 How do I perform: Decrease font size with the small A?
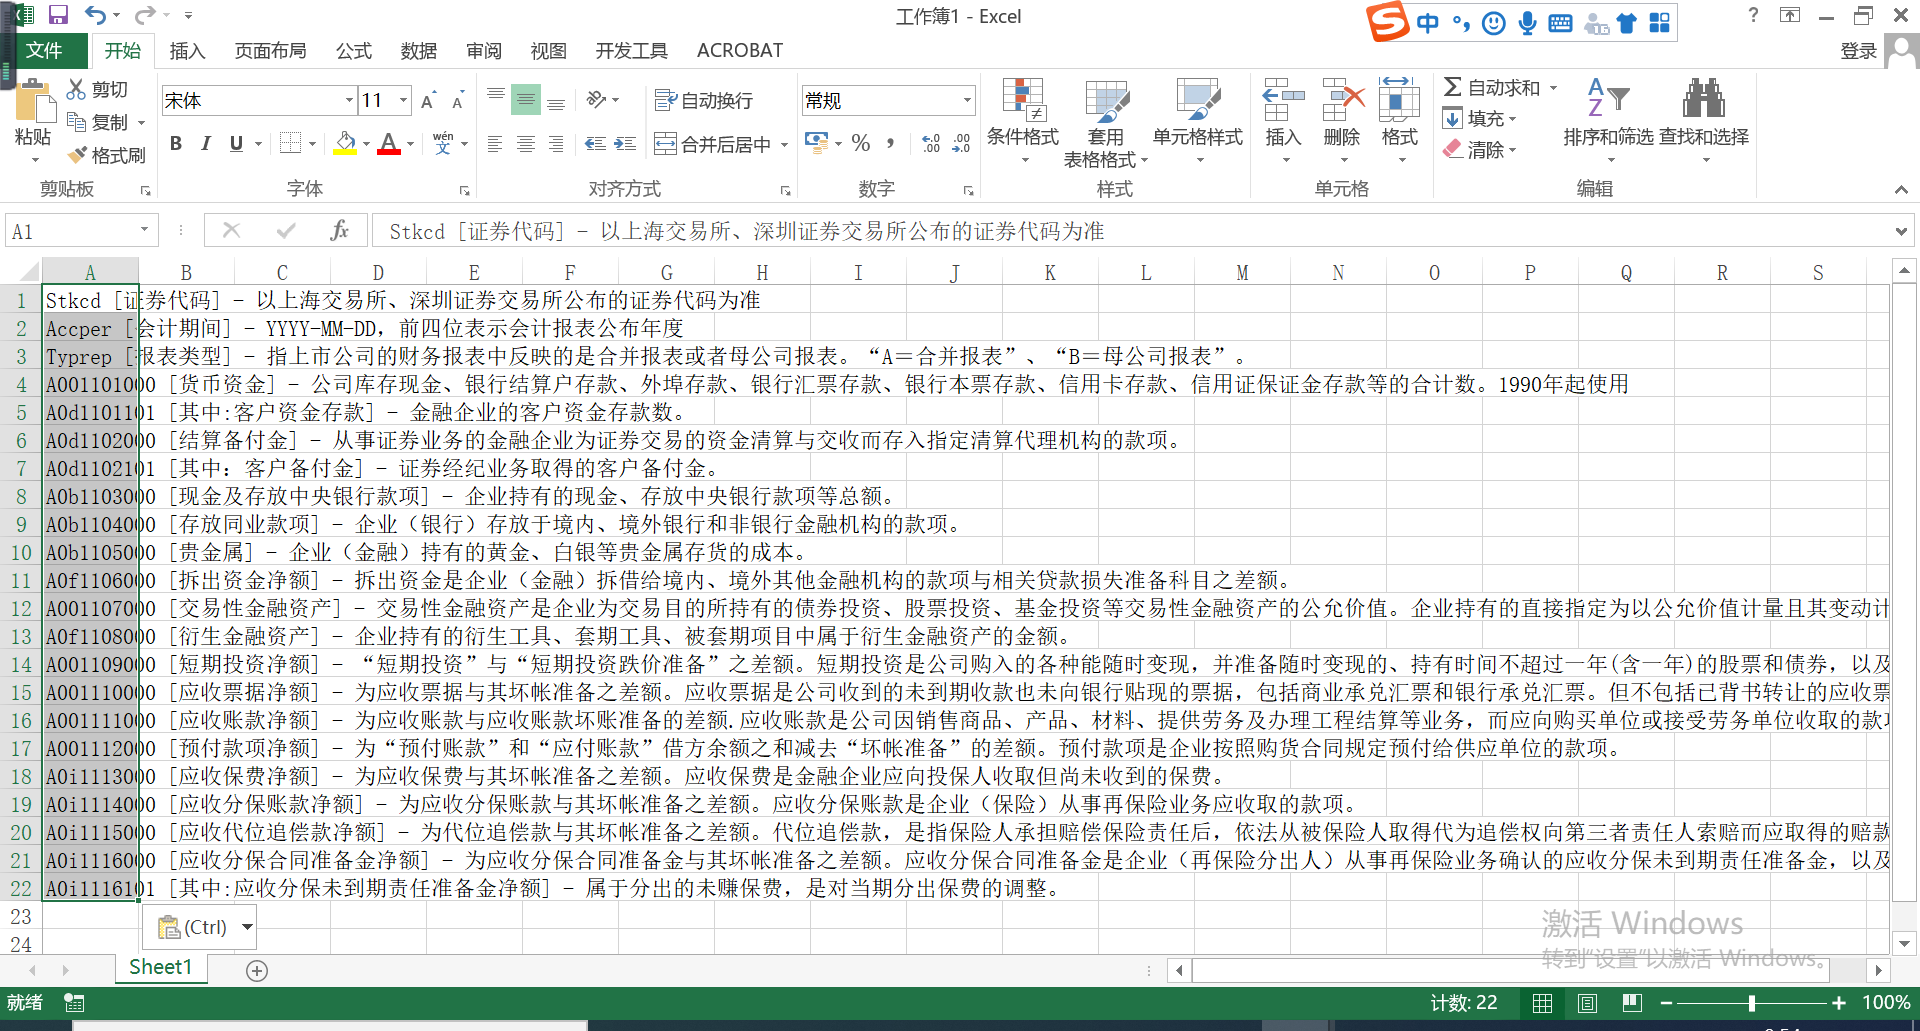458,100
